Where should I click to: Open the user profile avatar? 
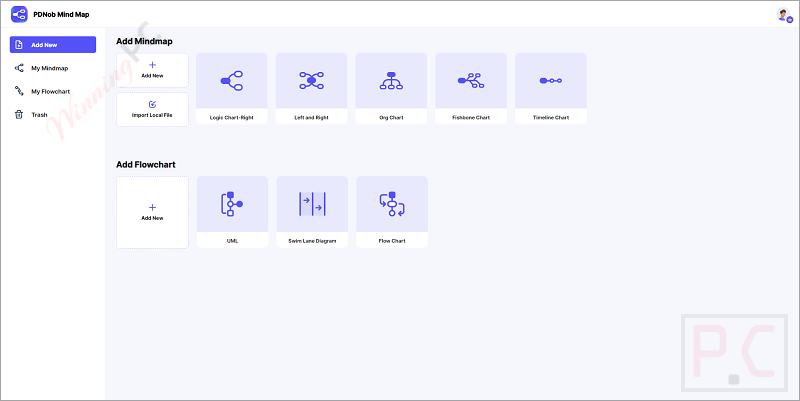783,14
